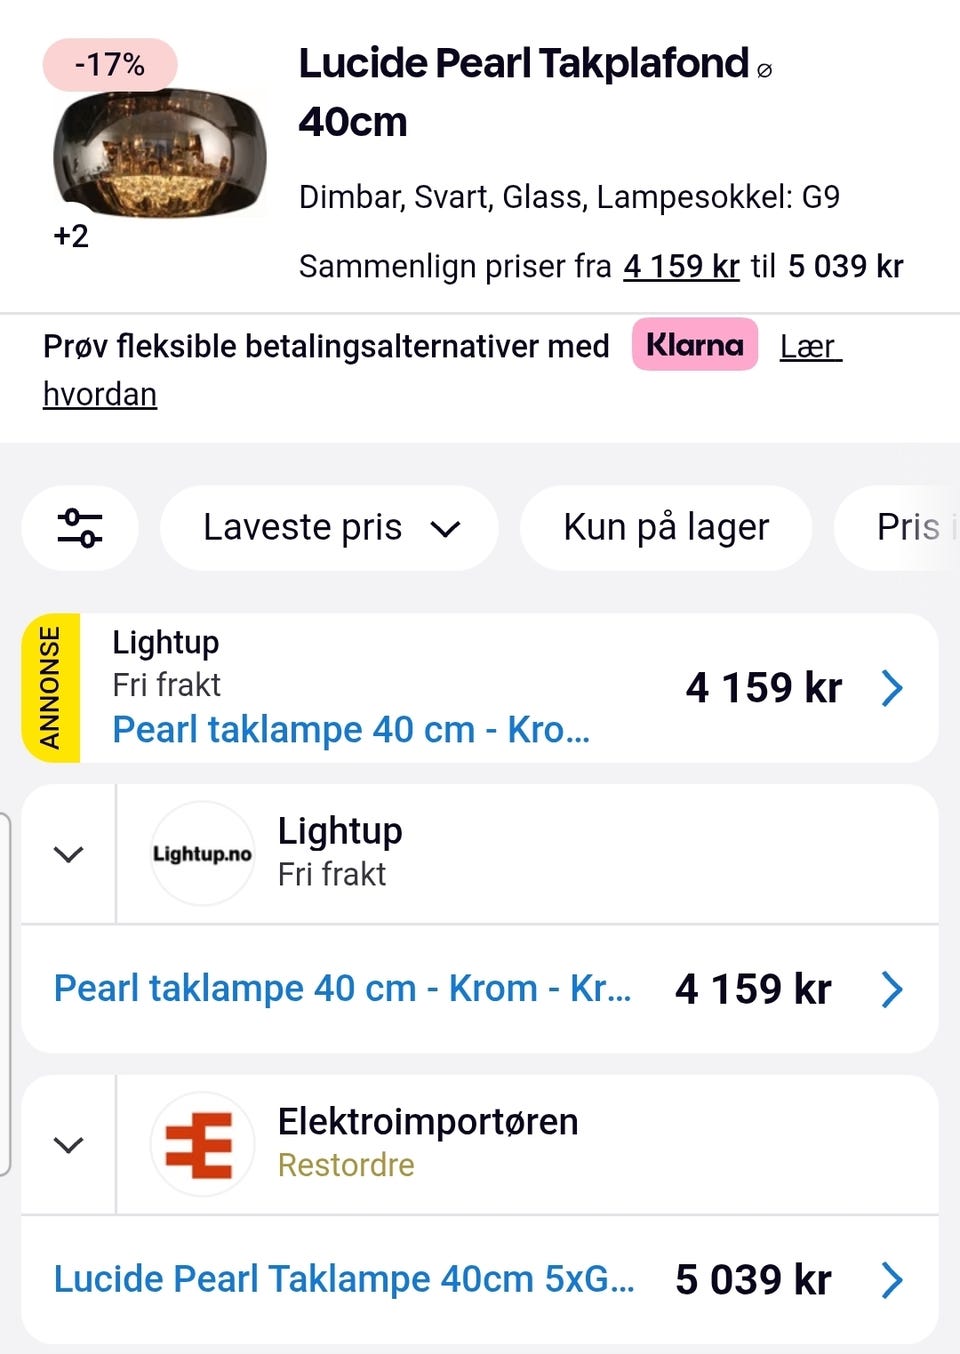
Task: Click arrow next to sponsored 4 159 kr
Action: (892, 688)
